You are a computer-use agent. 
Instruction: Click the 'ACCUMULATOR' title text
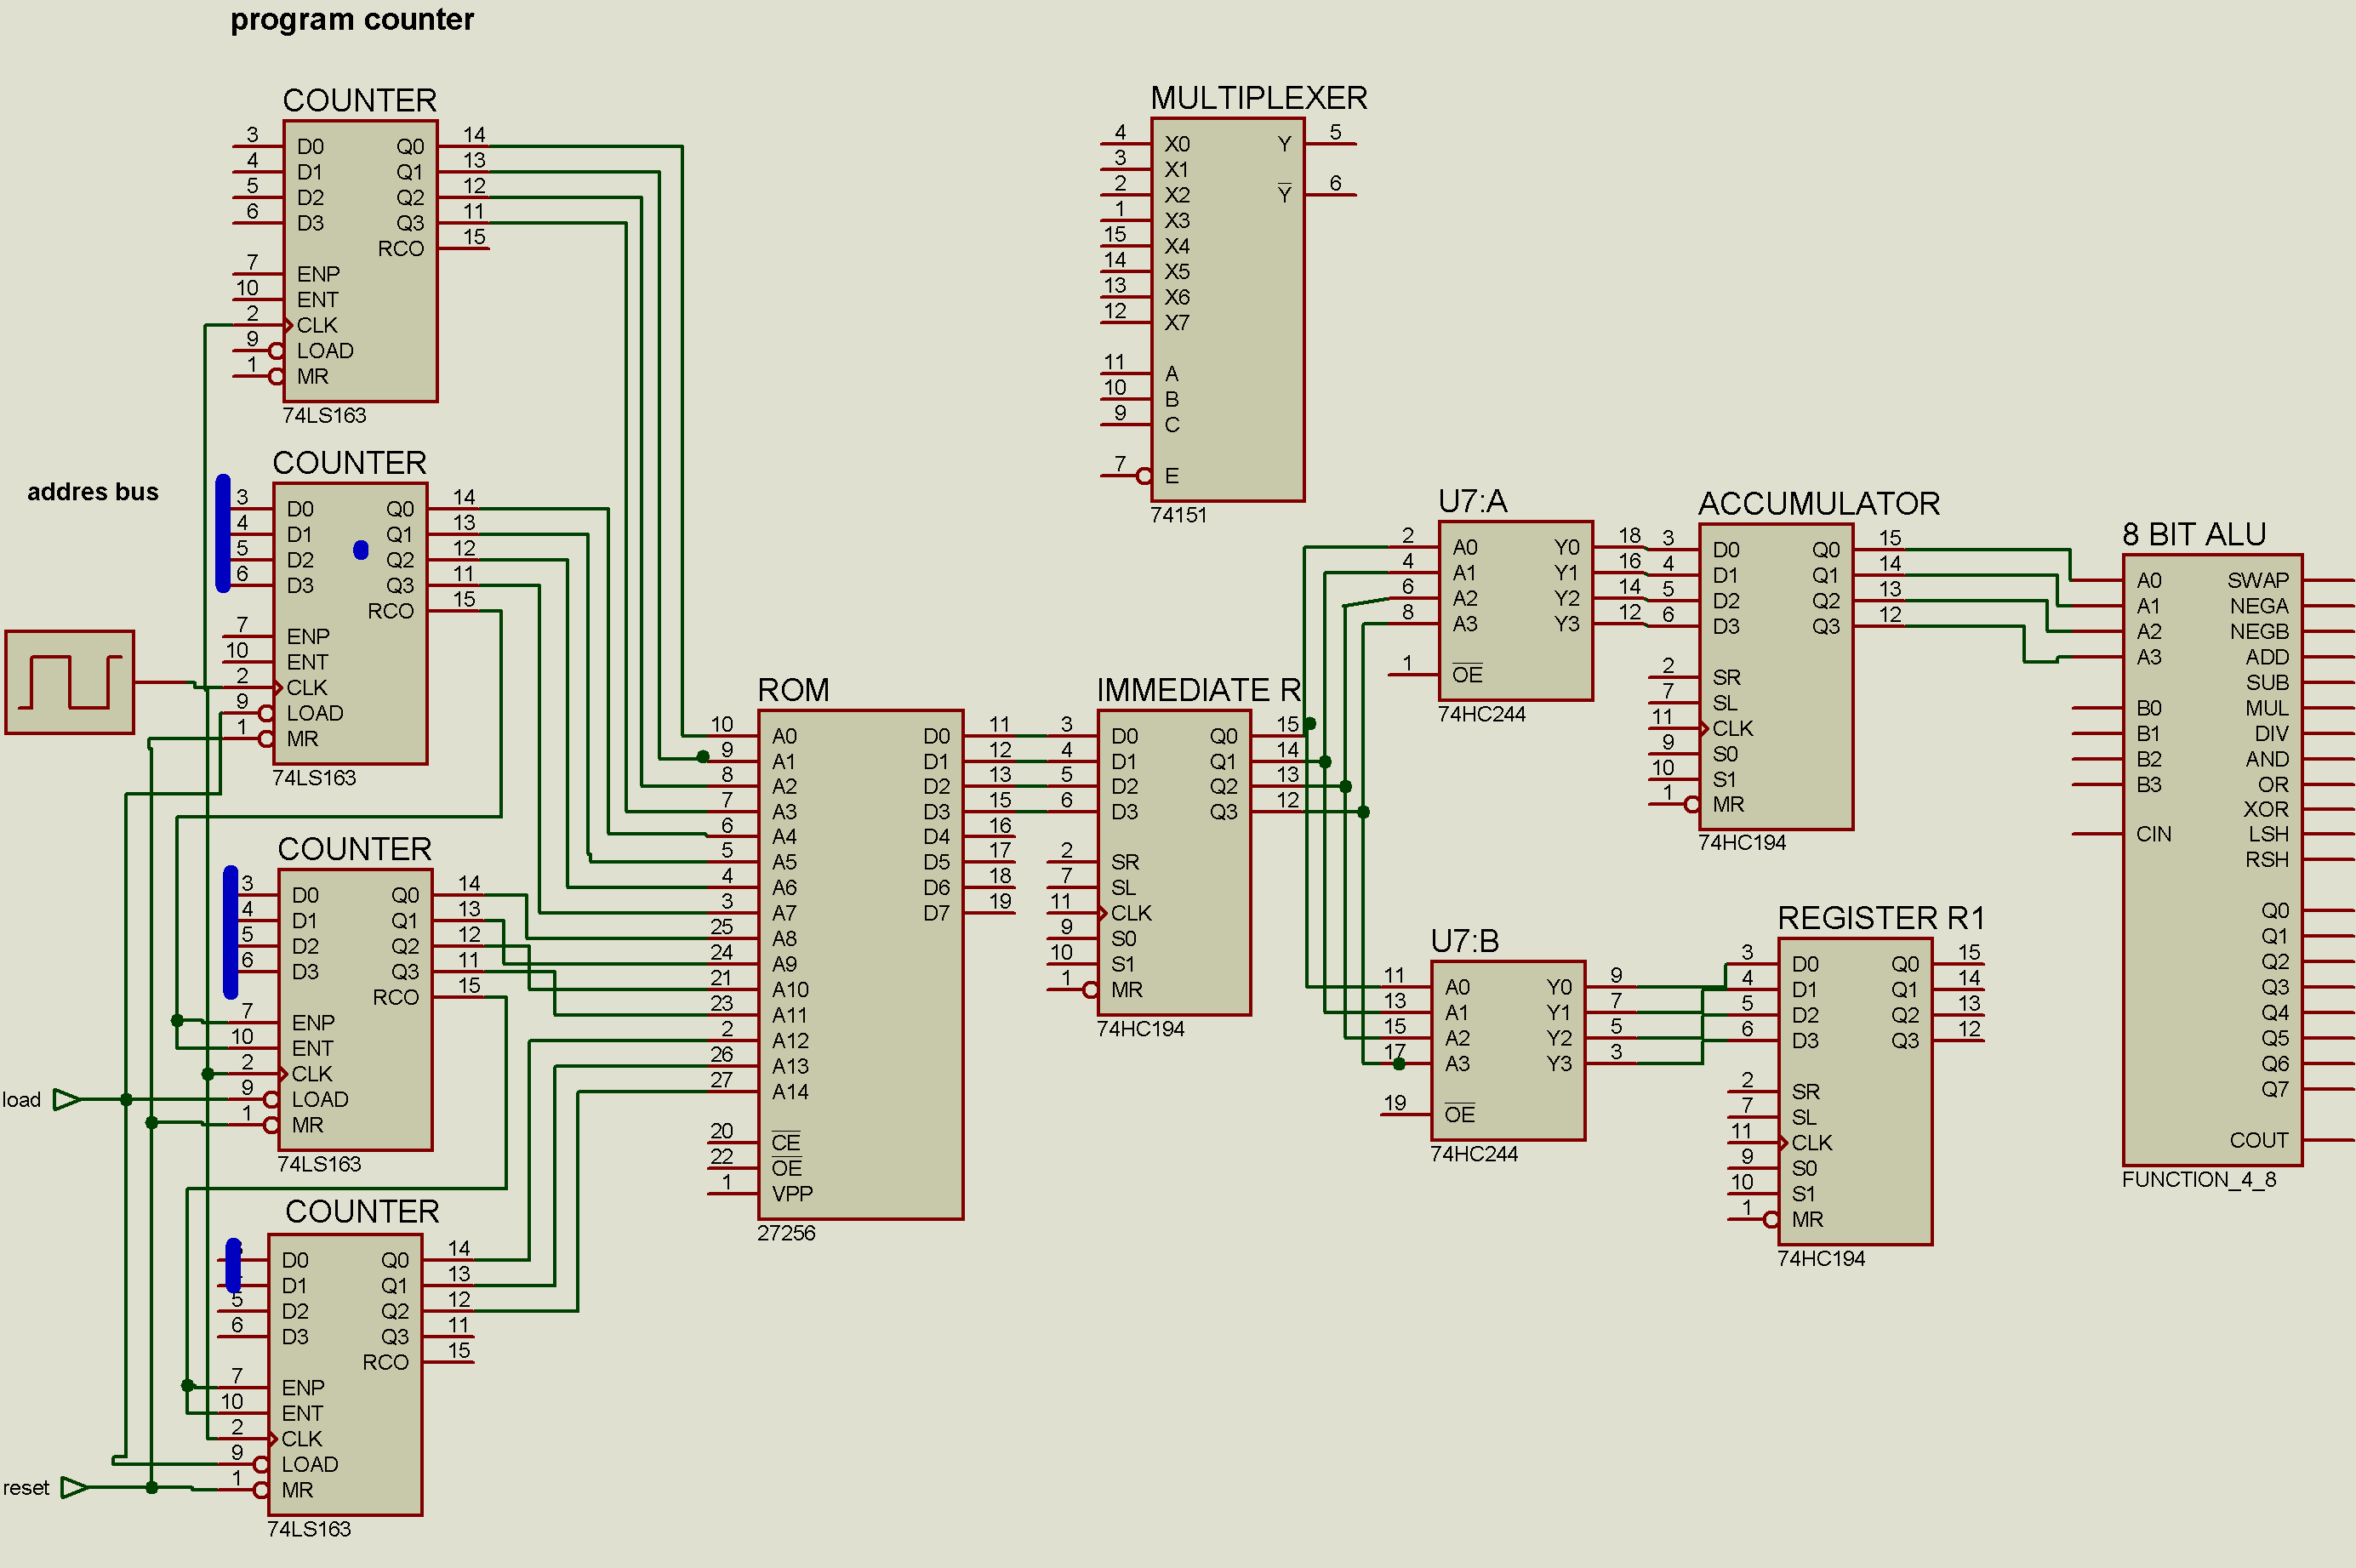1819,503
